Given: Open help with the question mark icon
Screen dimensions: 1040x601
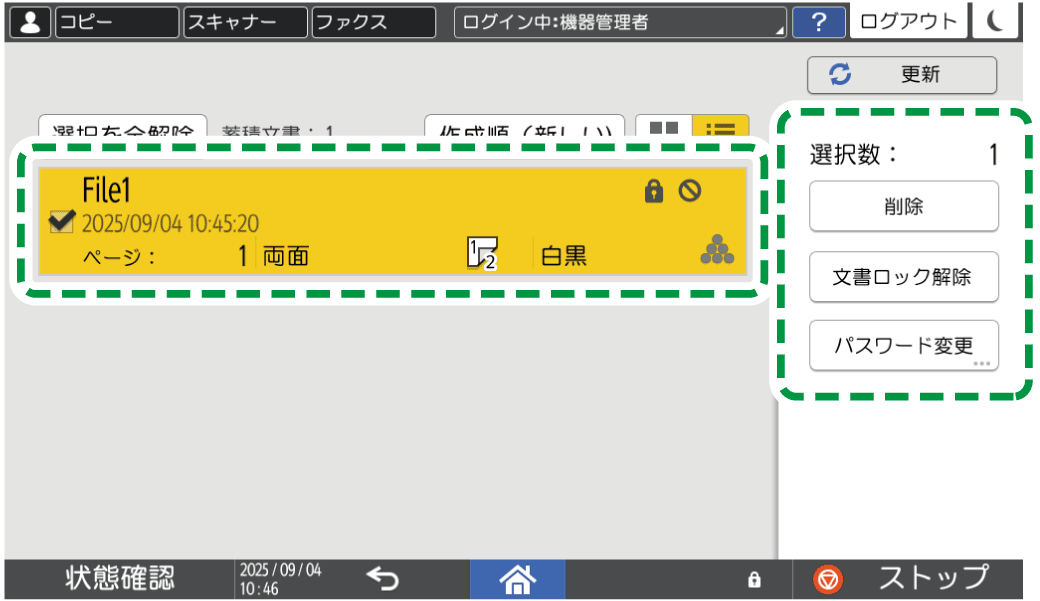Looking at the screenshot, I should (818, 22).
